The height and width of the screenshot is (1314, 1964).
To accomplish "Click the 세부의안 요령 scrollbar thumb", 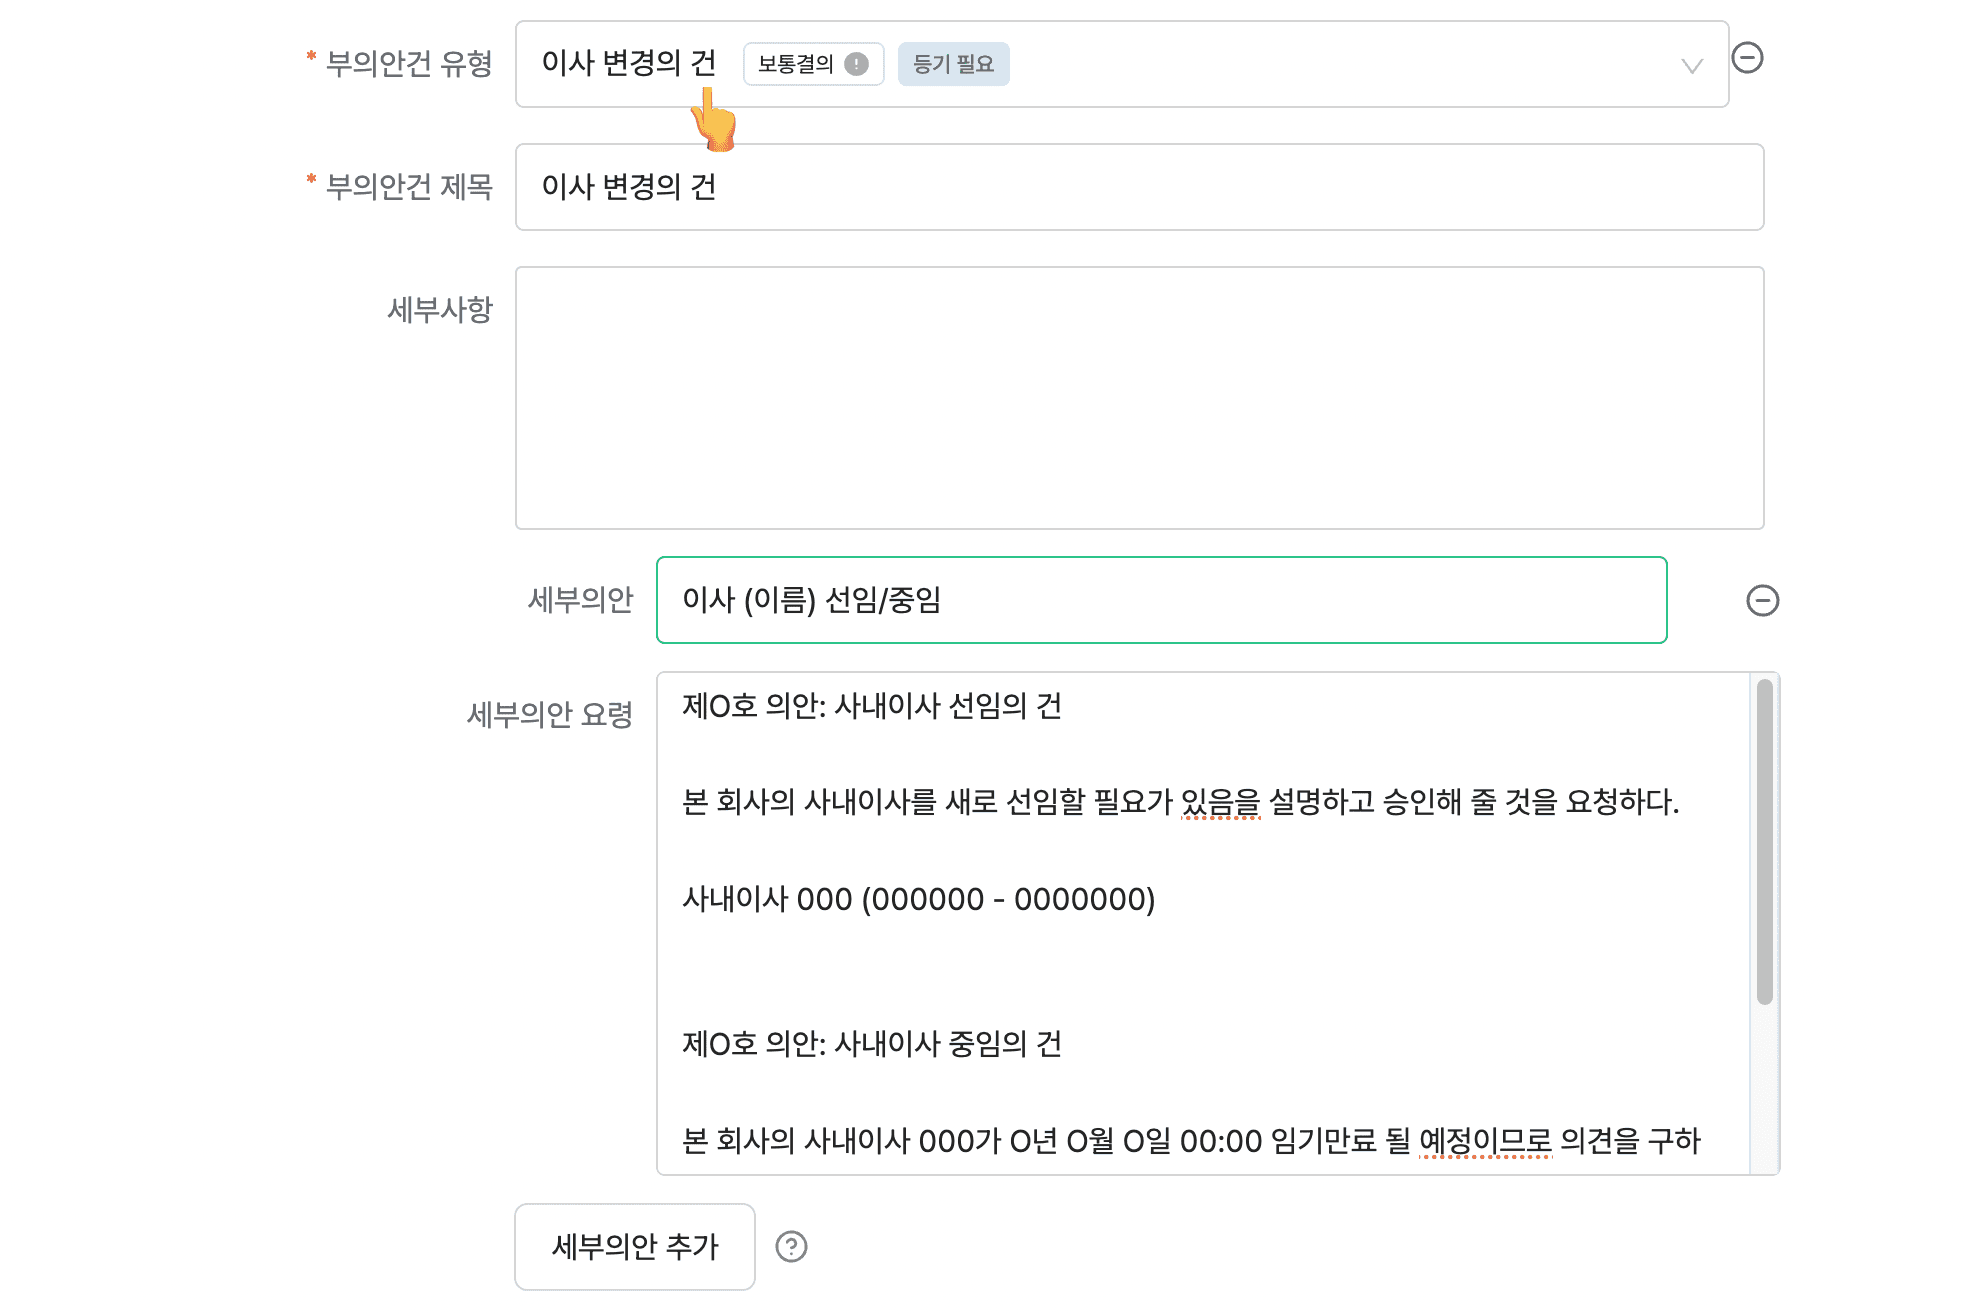I will (x=1764, y=841).
